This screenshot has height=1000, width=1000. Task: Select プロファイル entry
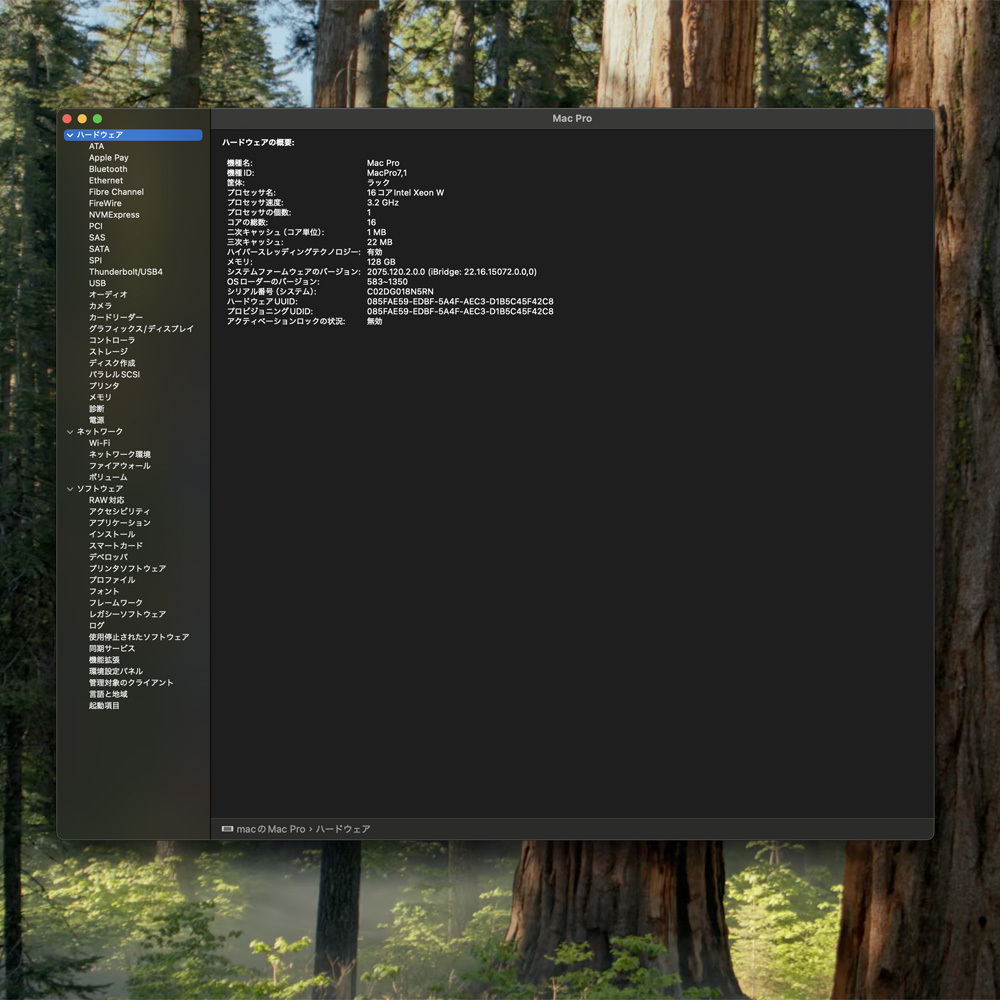112,580
